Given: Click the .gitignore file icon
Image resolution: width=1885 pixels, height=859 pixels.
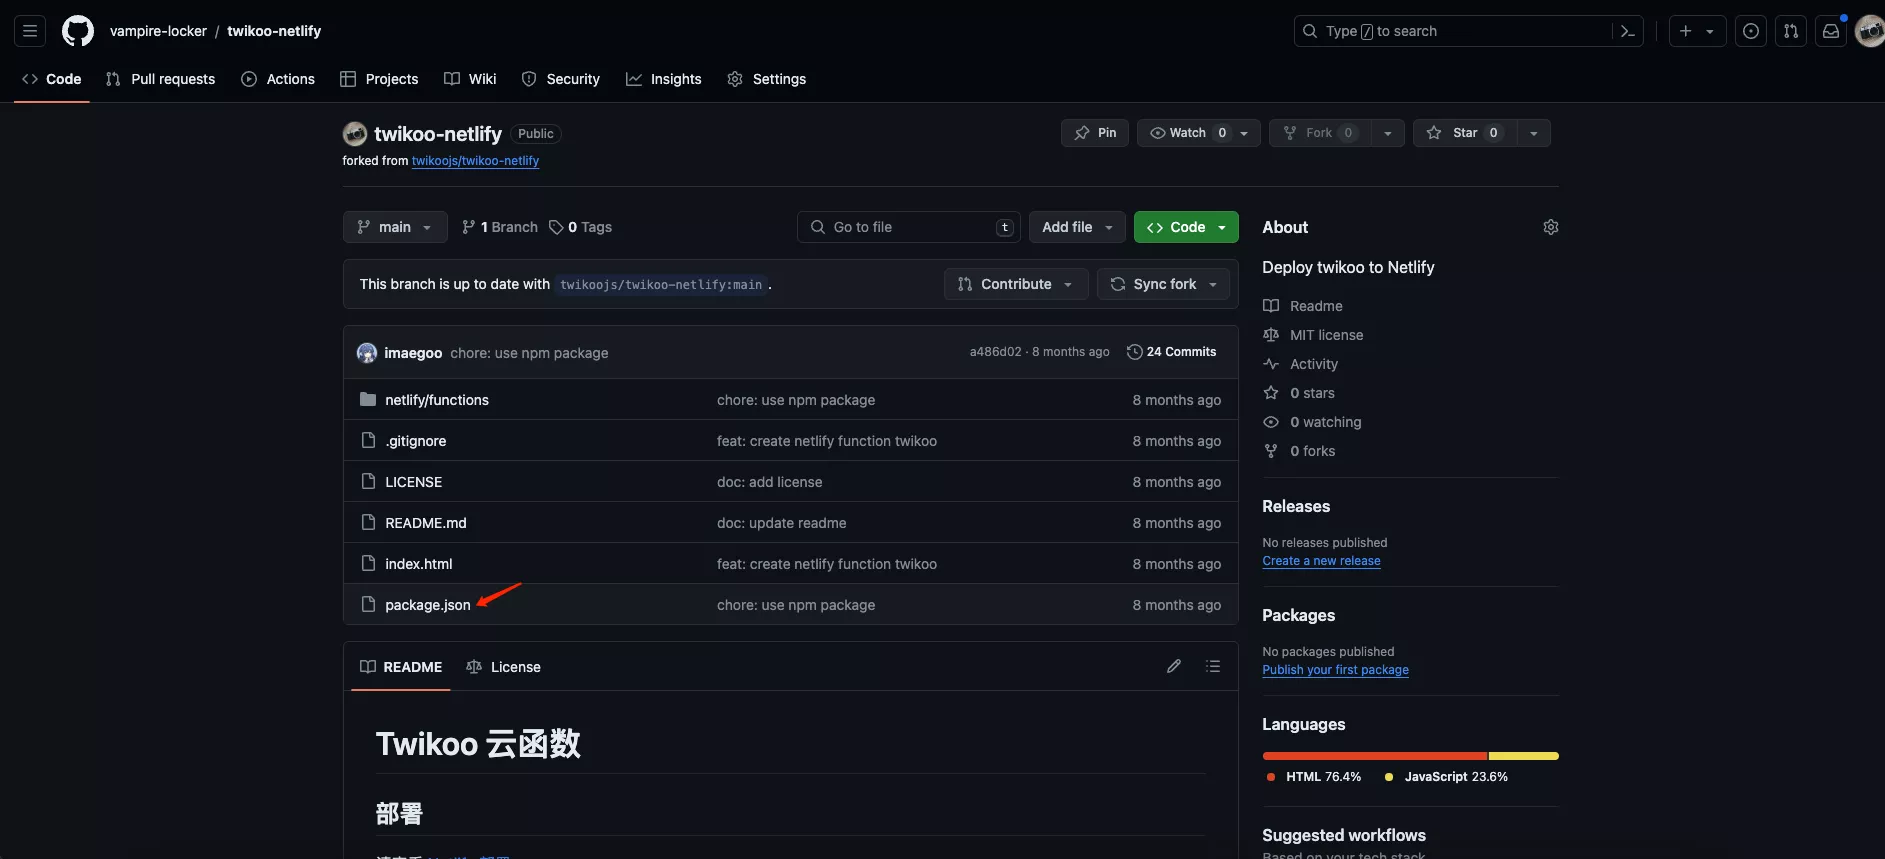Looking at the screenshot, I should point(368,441).
